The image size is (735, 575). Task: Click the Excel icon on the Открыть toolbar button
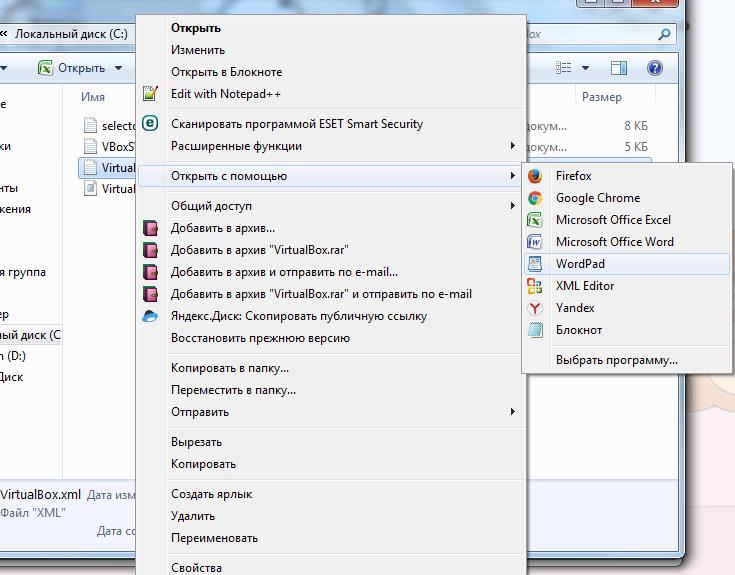coord(45,68)
